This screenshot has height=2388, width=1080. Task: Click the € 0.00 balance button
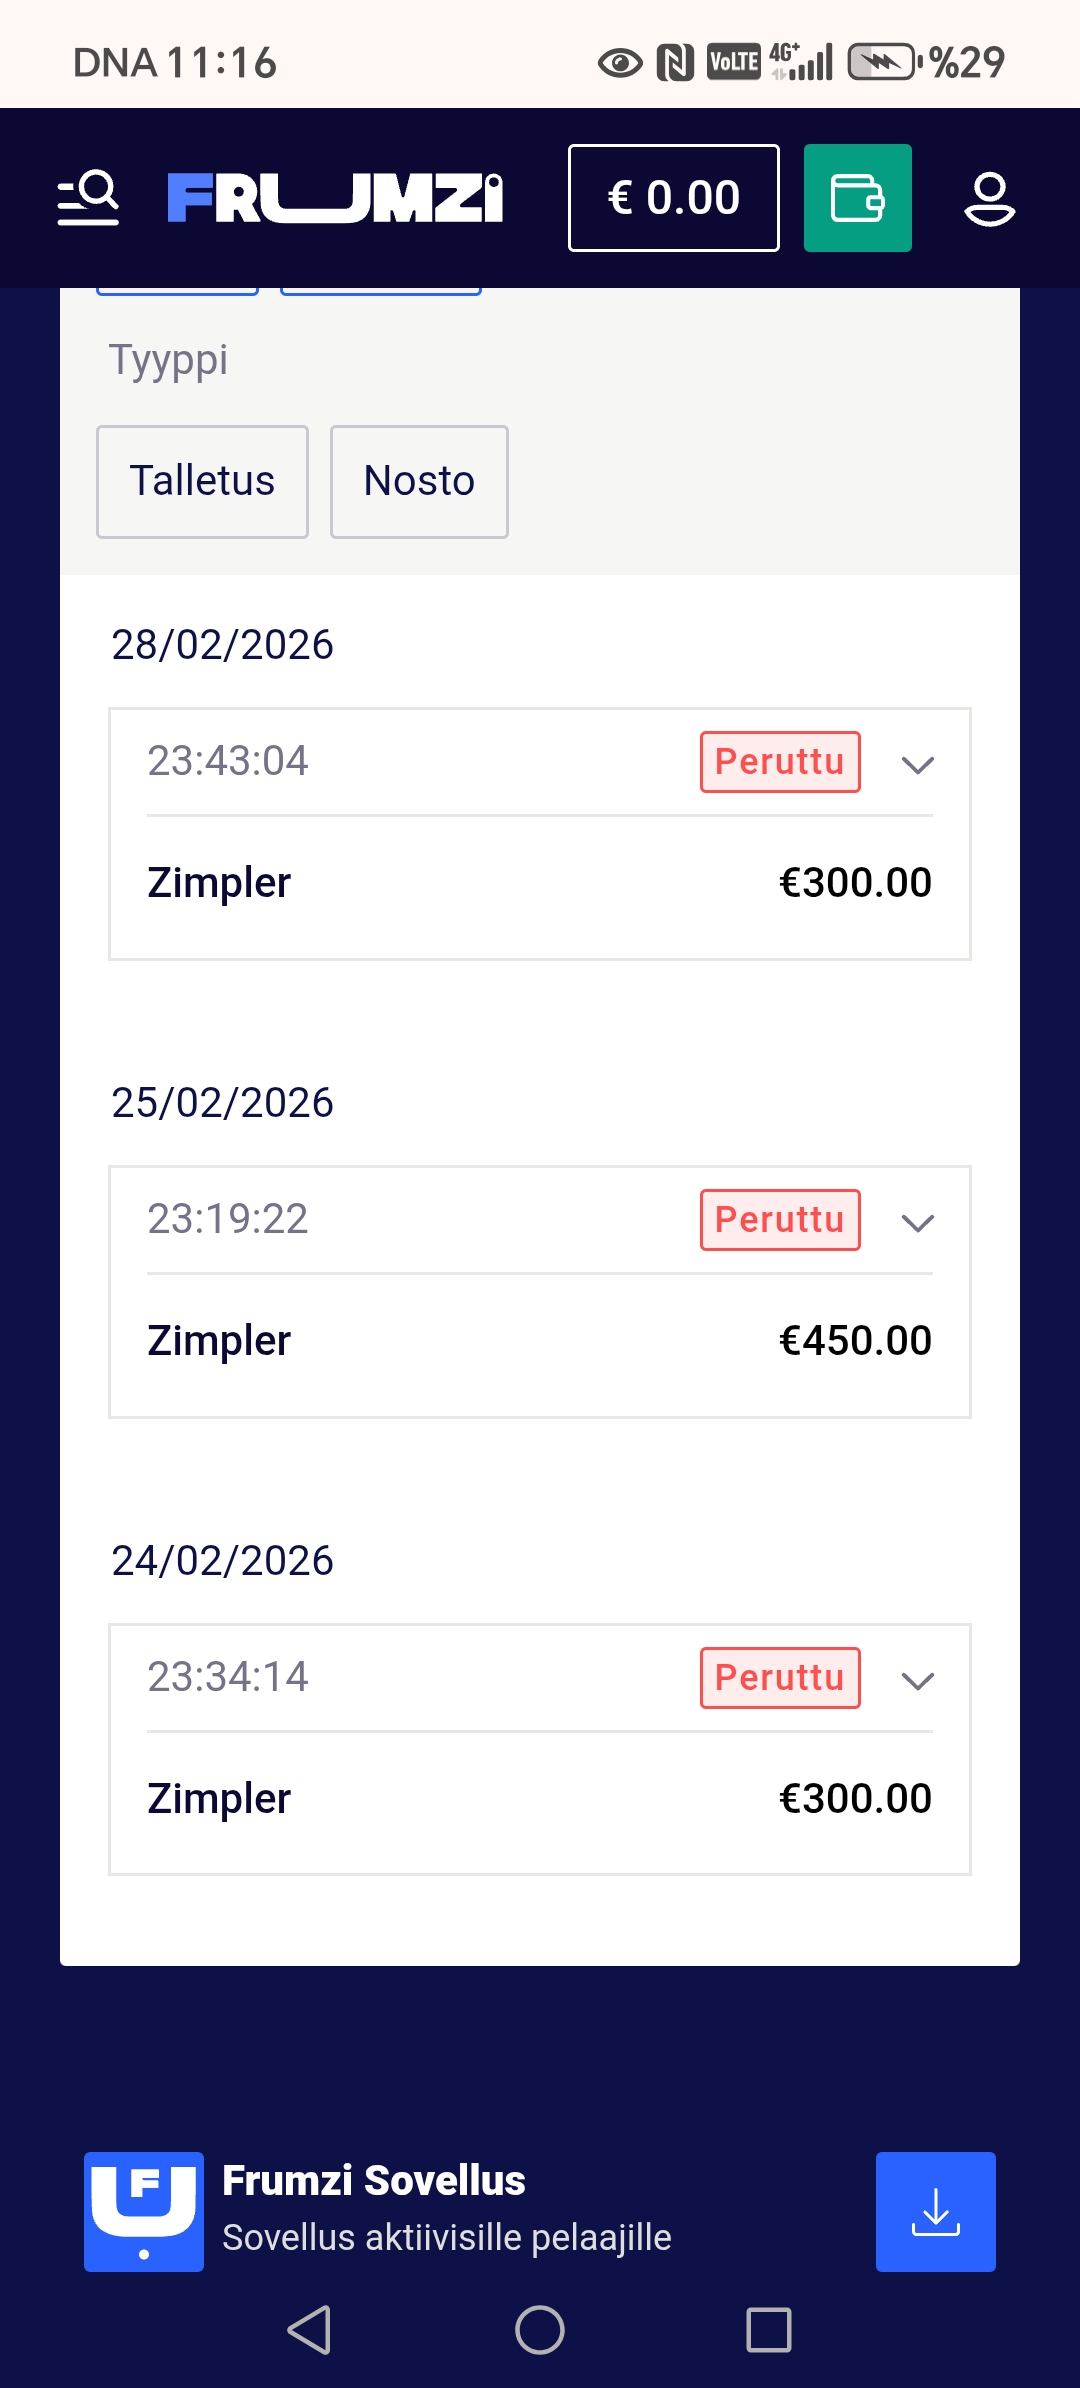pyautogui.click(x=673, y=198)
